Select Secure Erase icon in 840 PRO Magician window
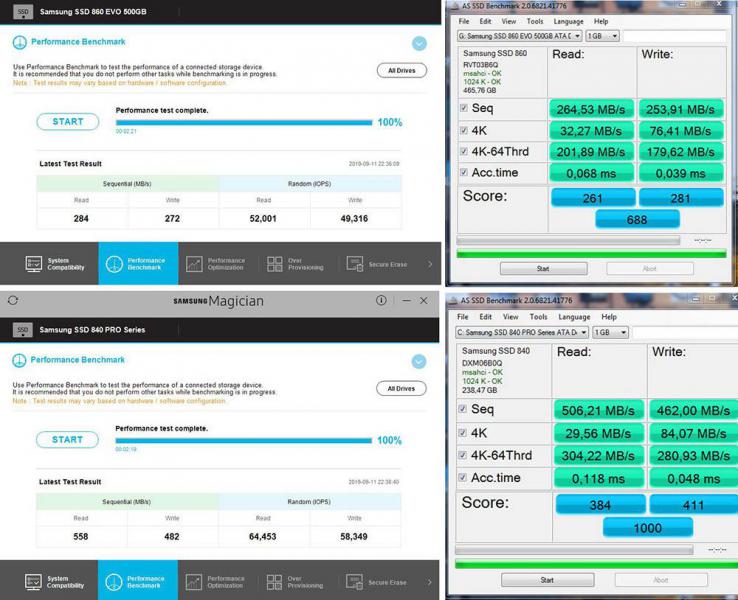The image size is (738, 600). point(354,581)
